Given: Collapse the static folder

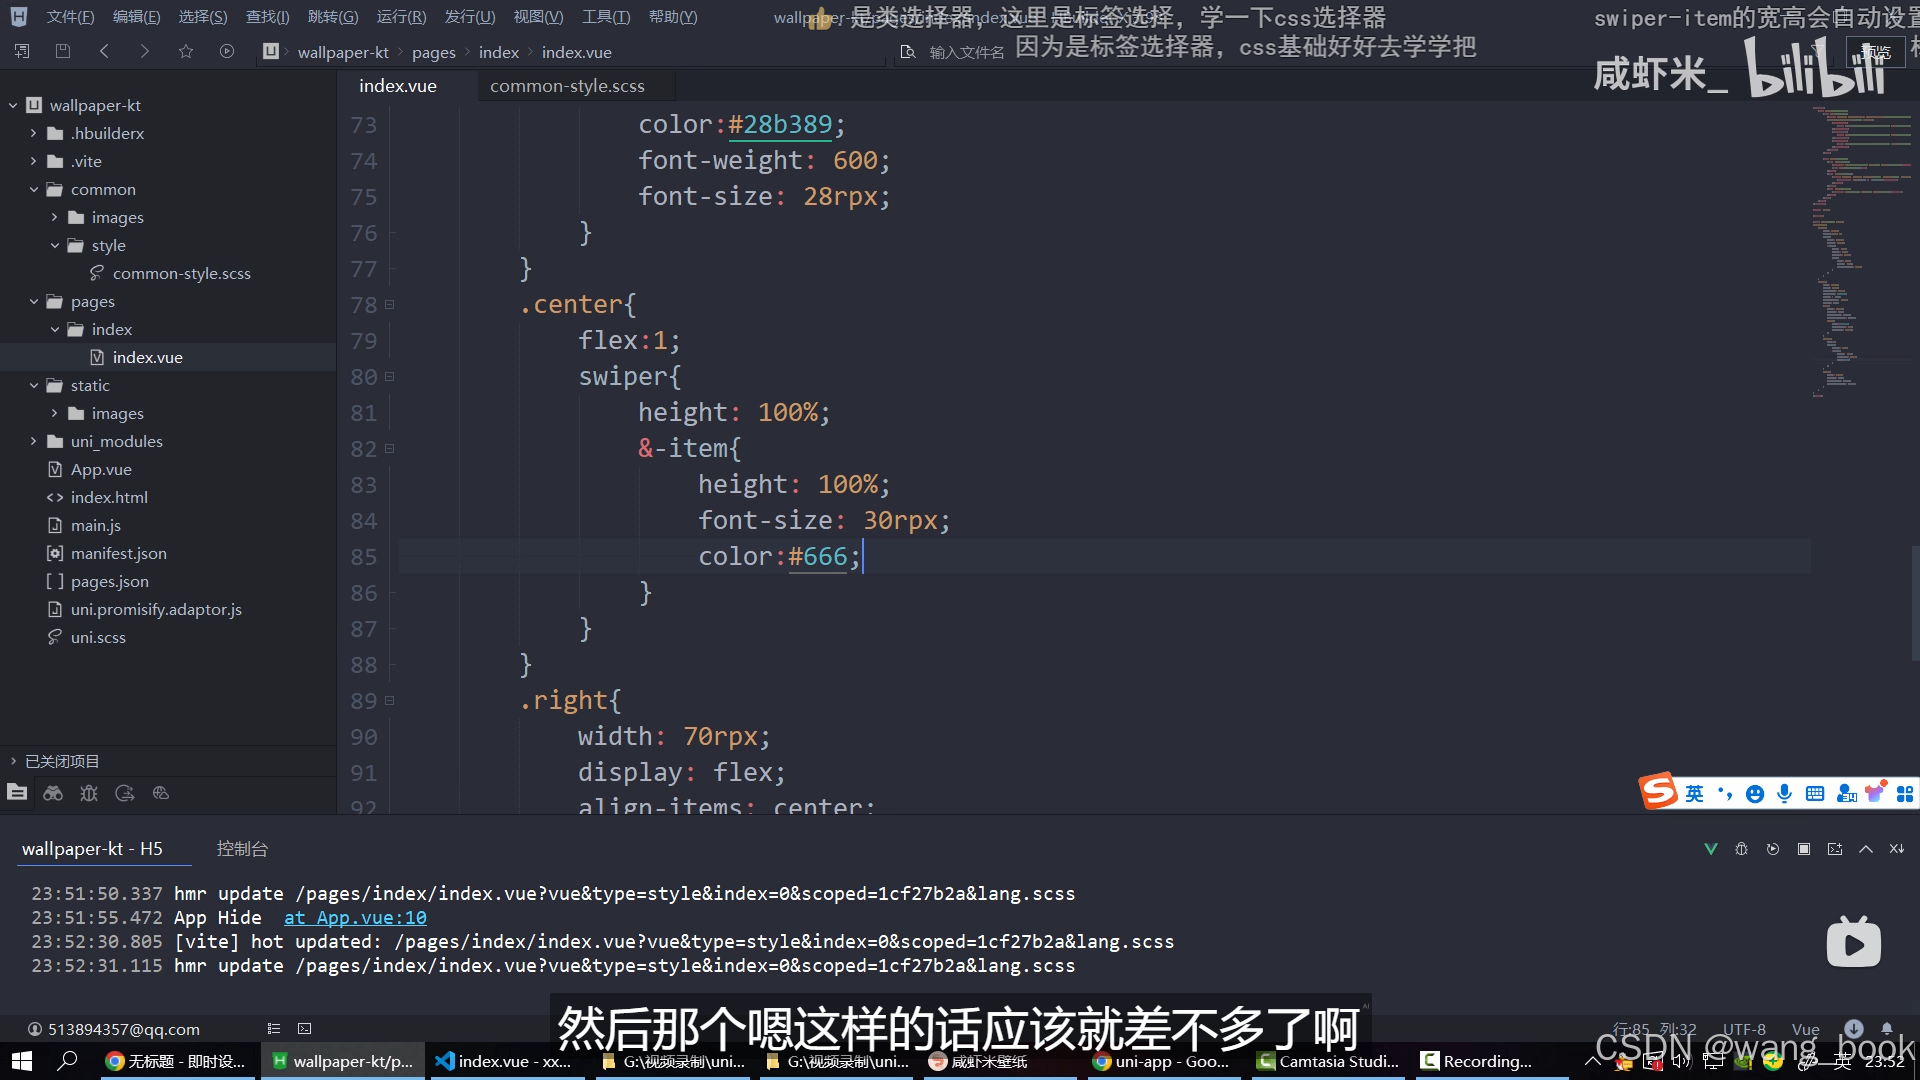Looking at the screenshot, I should tap(34, 385).
